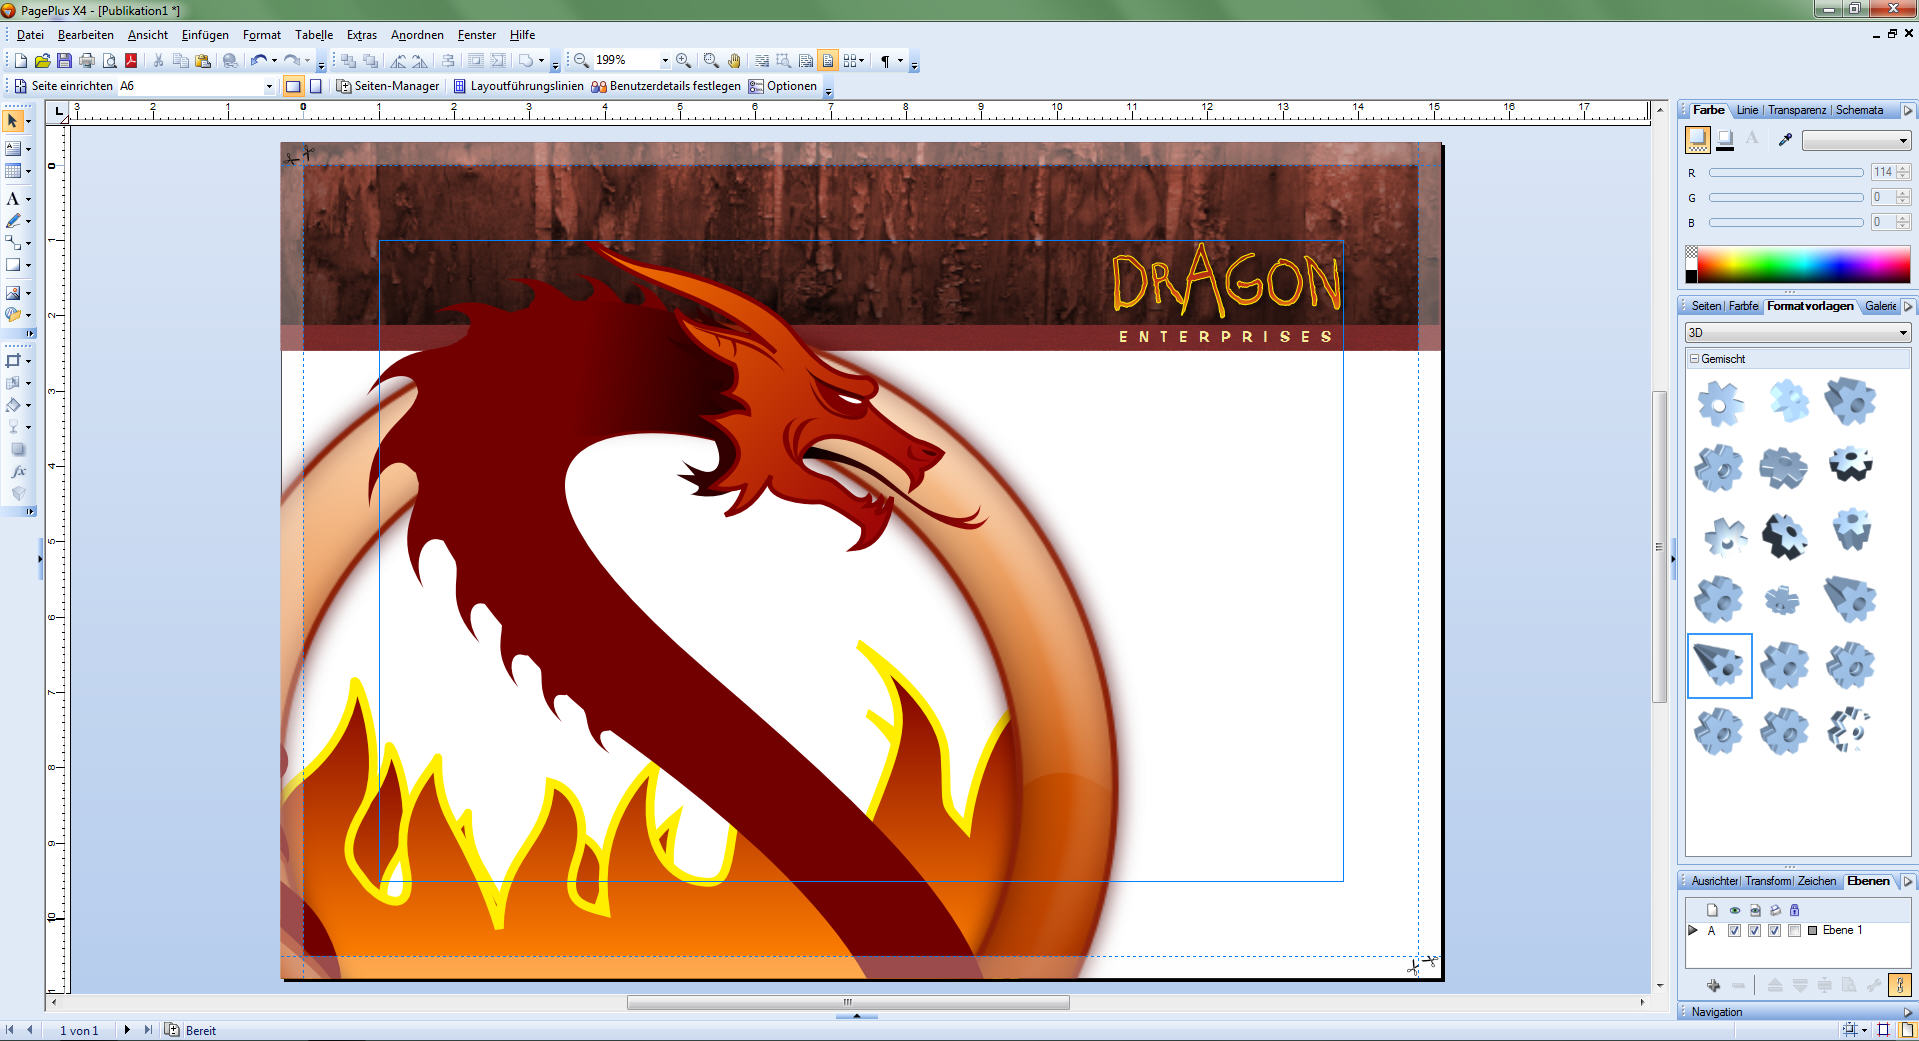Click the Paste clipboard icon
This screenshot has width=1919, height=1041.
(x=203, y=60)
